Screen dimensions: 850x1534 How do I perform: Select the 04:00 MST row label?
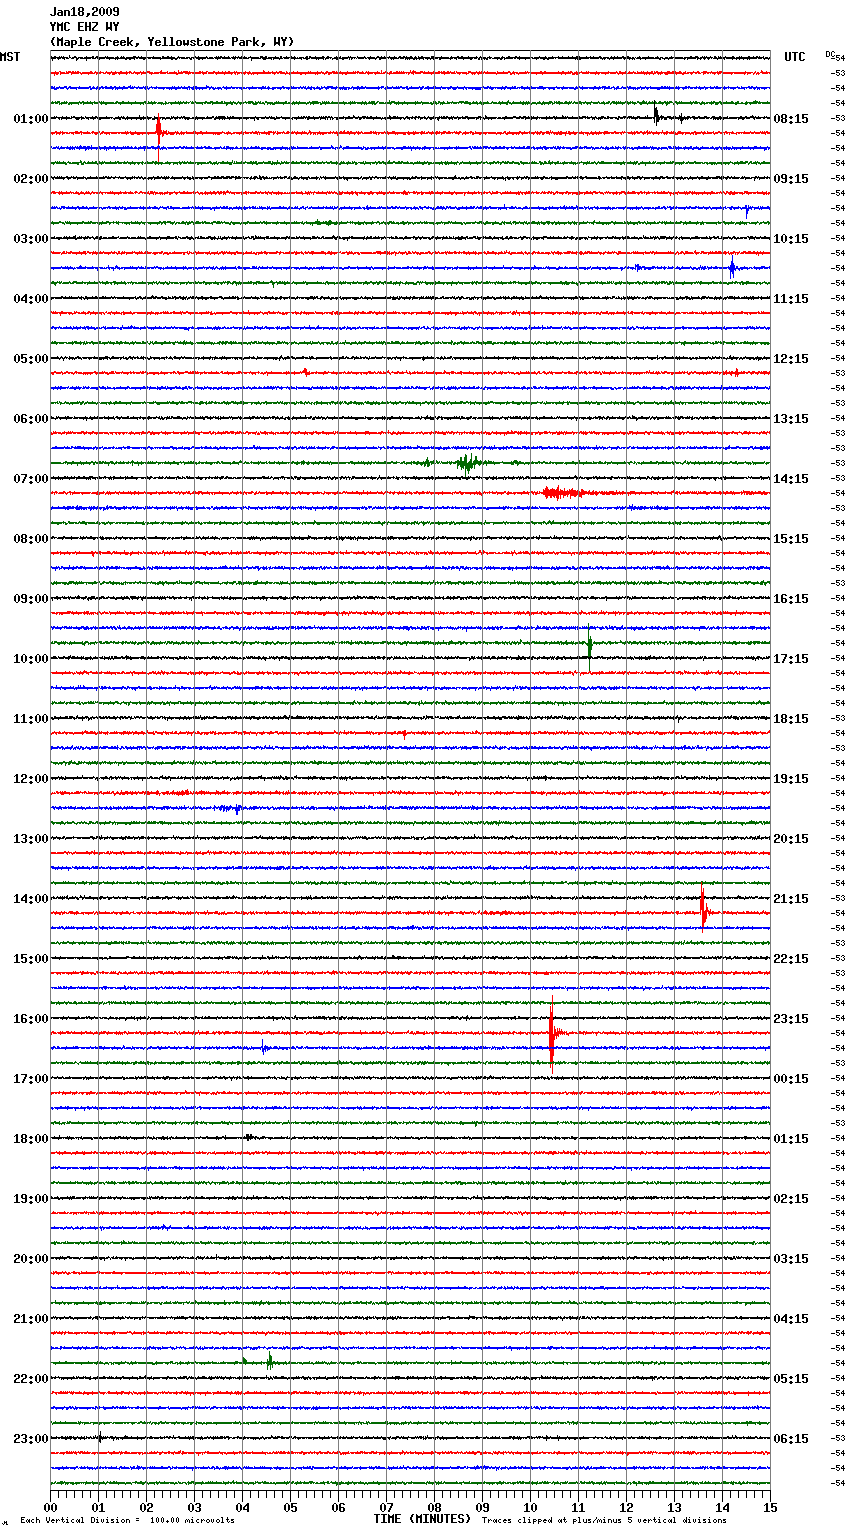point(30,299)
